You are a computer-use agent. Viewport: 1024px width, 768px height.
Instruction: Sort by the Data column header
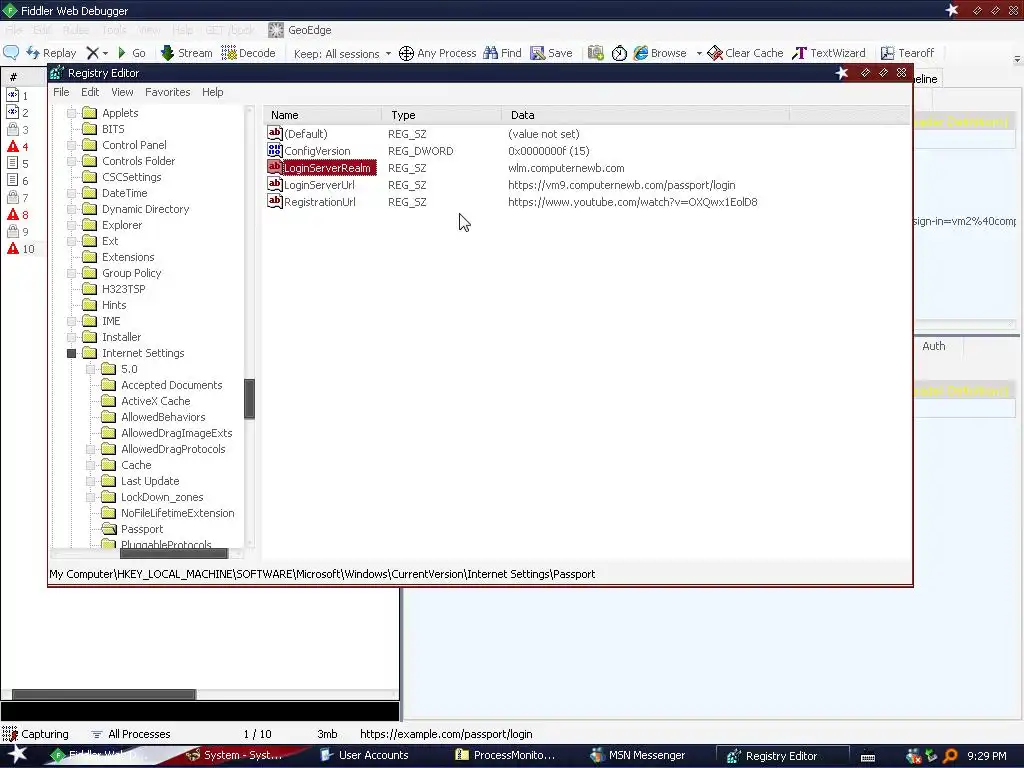click(x=646, y=115)
